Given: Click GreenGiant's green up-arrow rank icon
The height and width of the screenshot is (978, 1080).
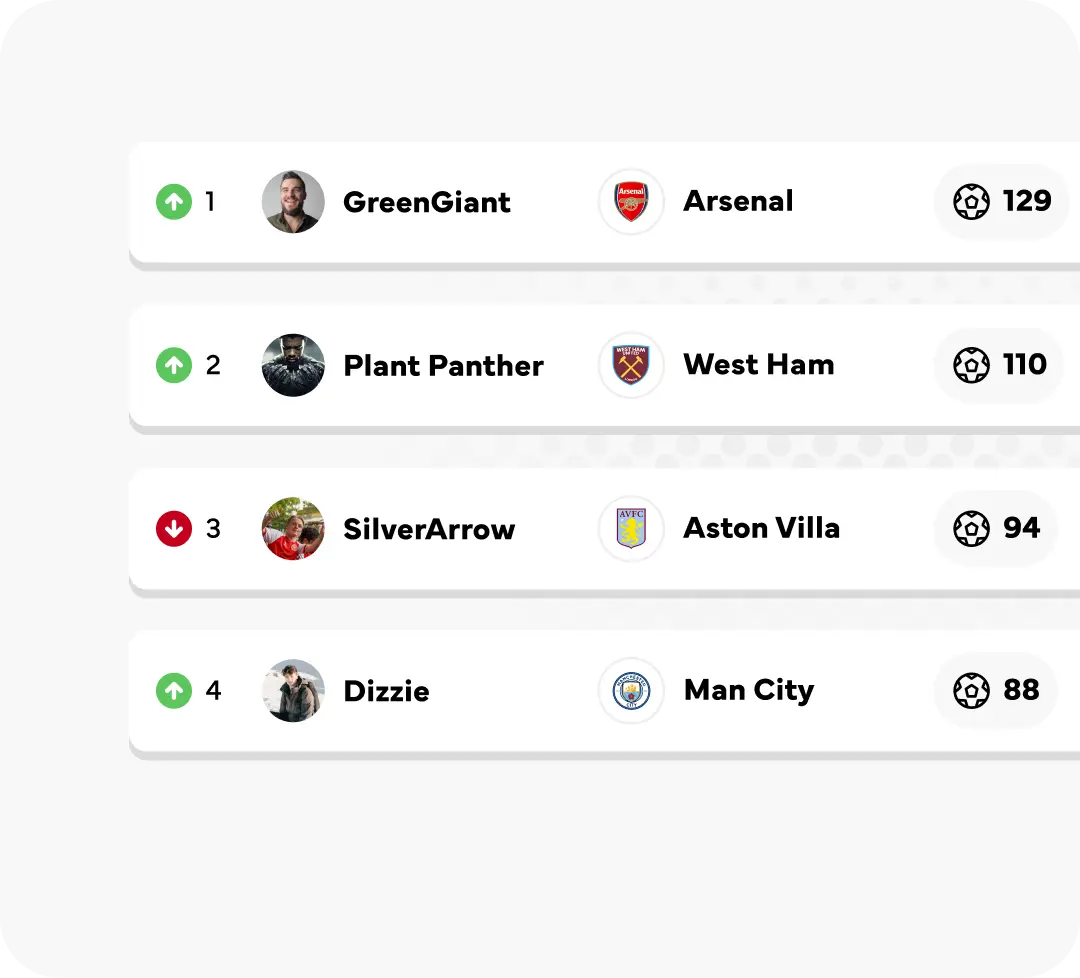Looking at the screenshot, I should pos(174,202).
